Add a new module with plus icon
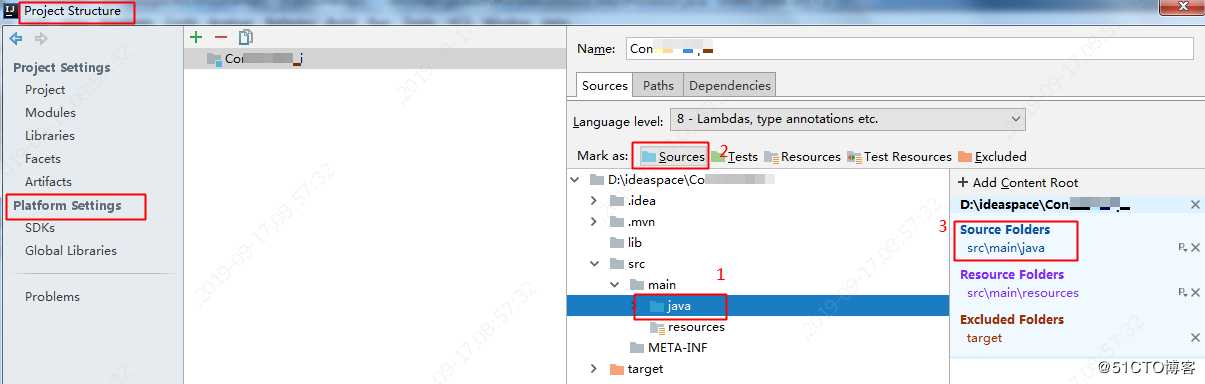Viewport: 1205px width, 384px height. pyautogui.click(x=196, y=37)
